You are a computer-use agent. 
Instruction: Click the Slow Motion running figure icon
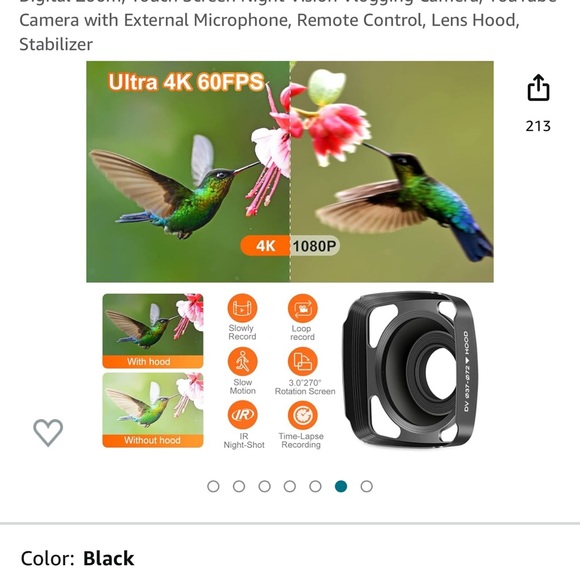(x=242, y=361)
